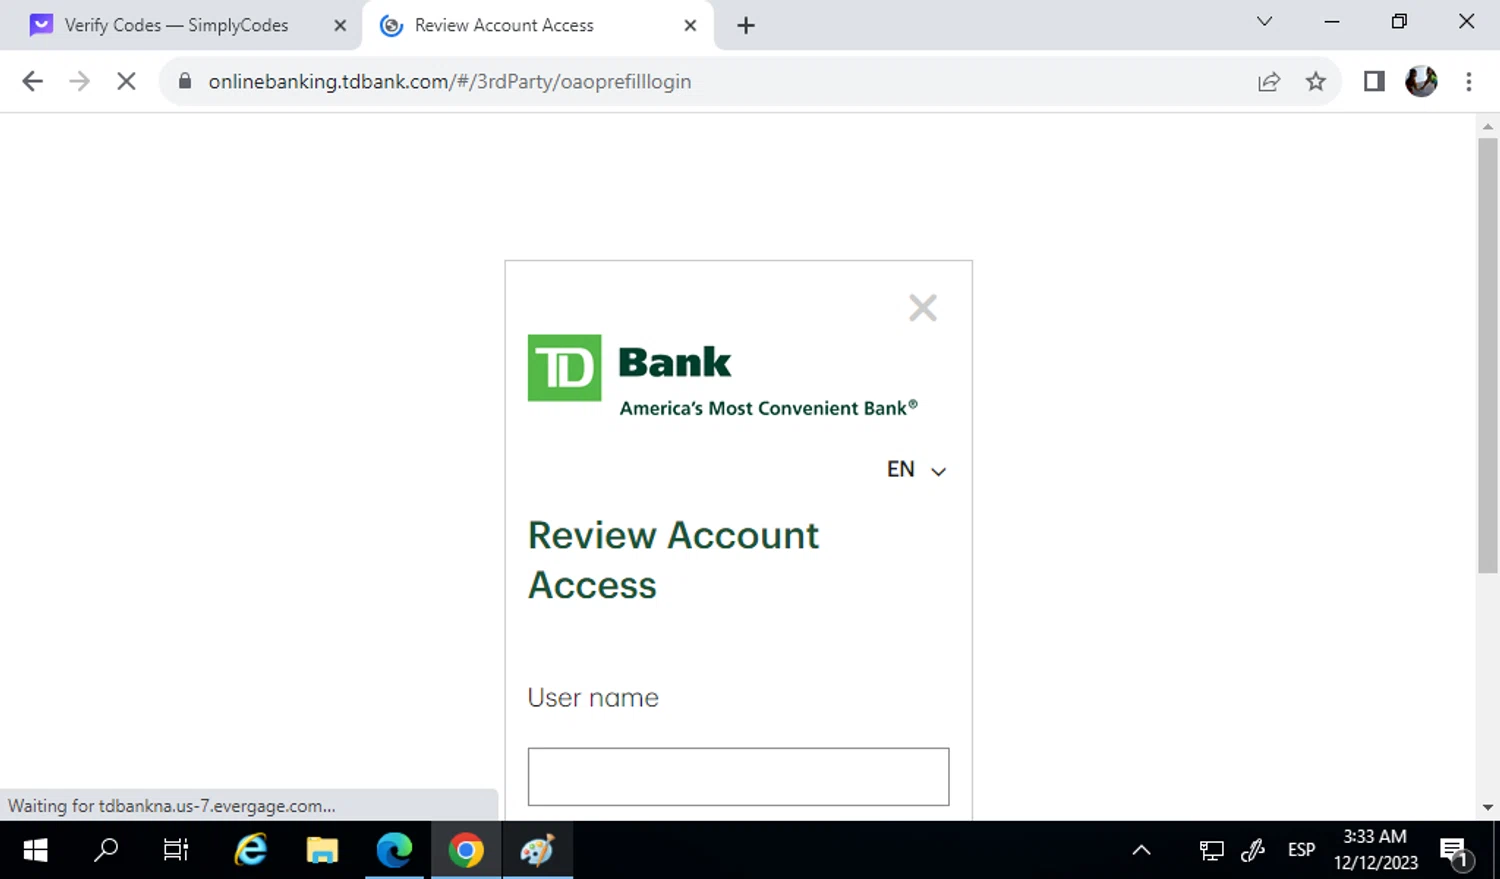The image size is (1500, 879).
Task: Close the Verify Codes SimplyCodes tab
Action: [x=340, y=26]
